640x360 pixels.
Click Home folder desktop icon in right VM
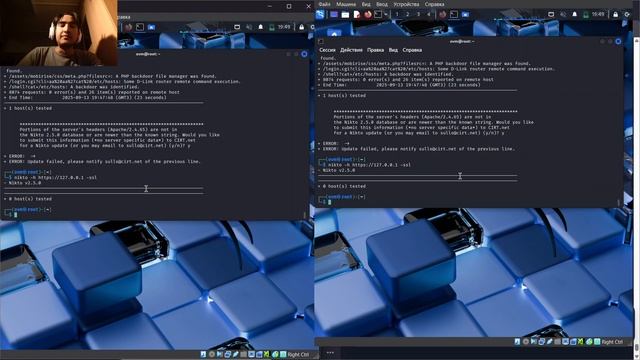coord(334,33)
